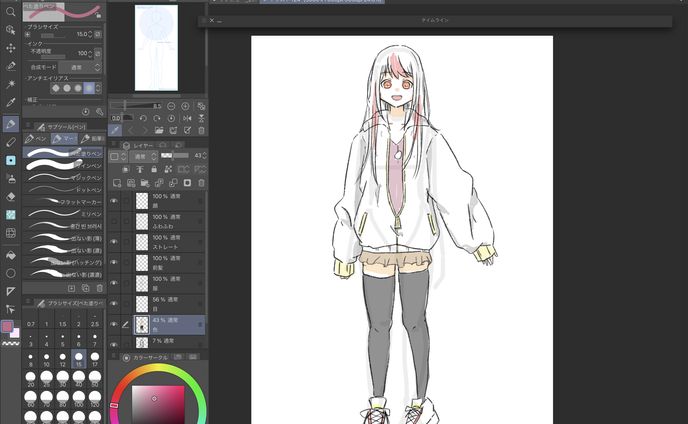
Task: Select the Zoom magnifier tool
Action: click(11, 11)
